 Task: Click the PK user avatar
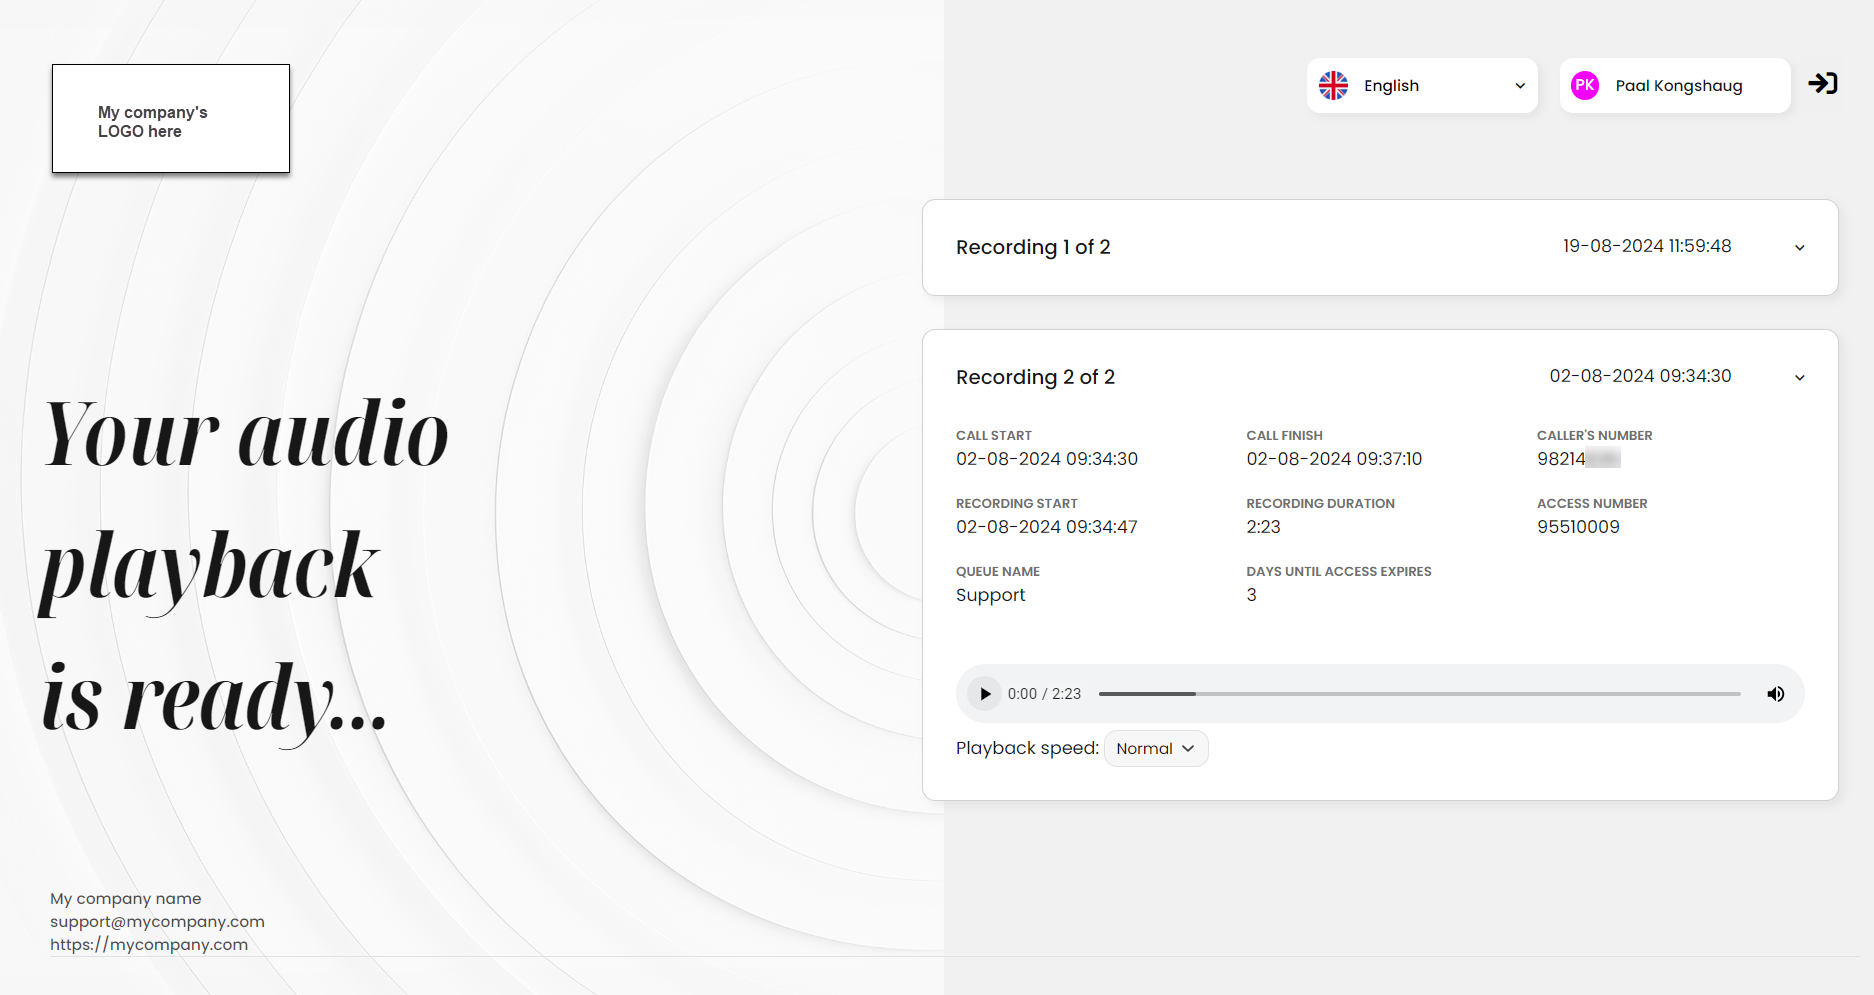[1585, 86]
